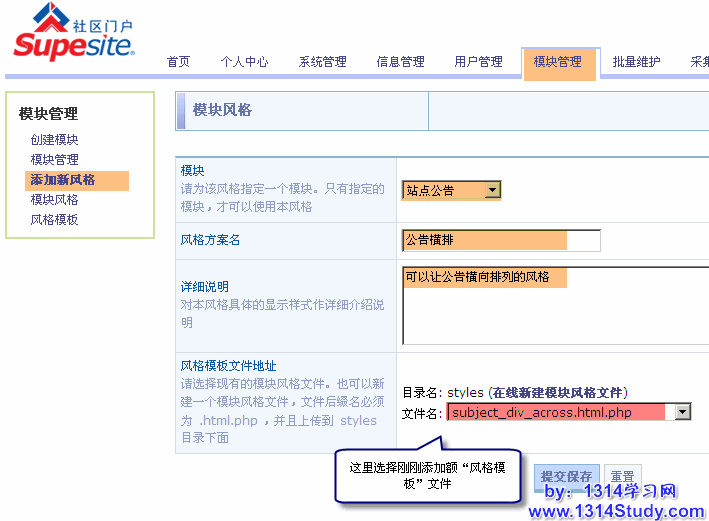Open the 用户管理 tab
This screenshot has width=709, height=521.
pos(478,62)
